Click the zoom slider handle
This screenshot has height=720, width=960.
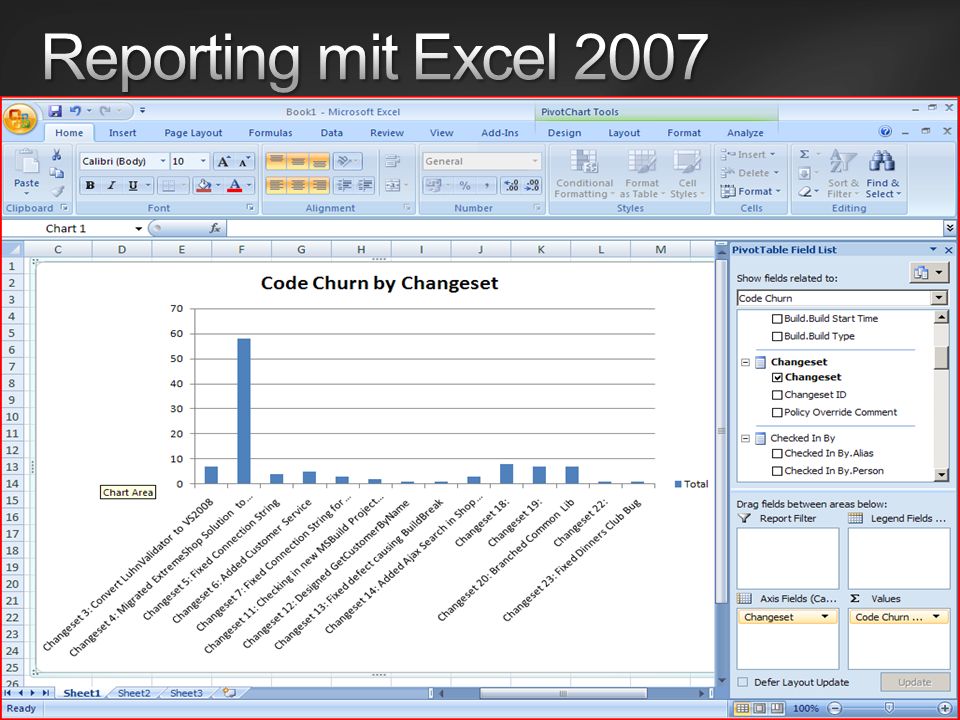pos(890,708)
